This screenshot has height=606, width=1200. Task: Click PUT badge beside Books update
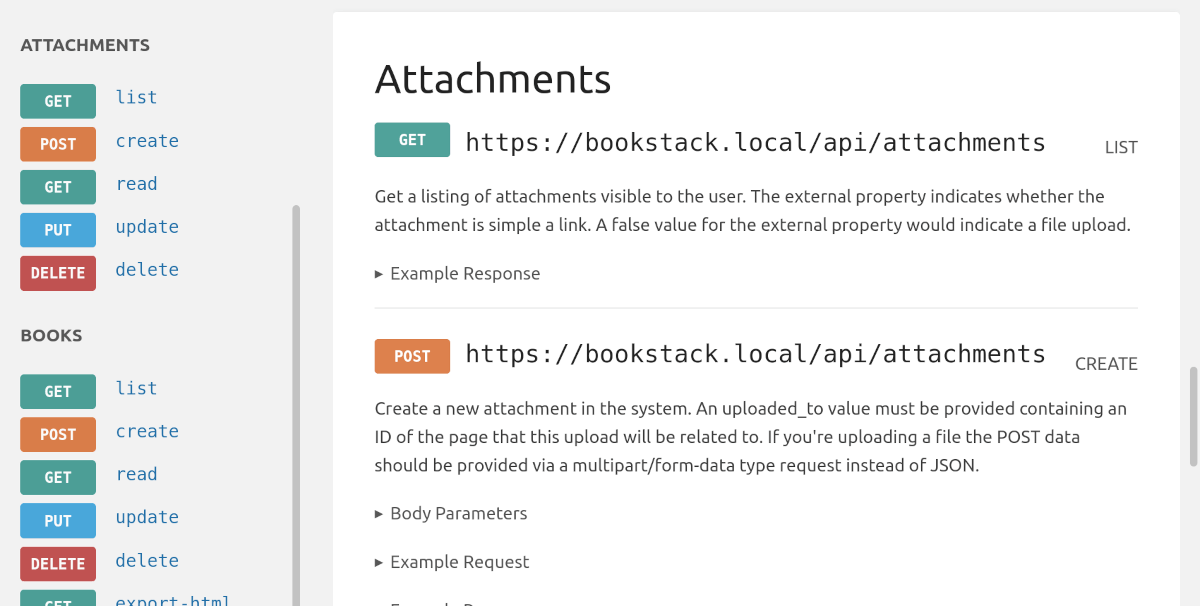tap(58, 520)
